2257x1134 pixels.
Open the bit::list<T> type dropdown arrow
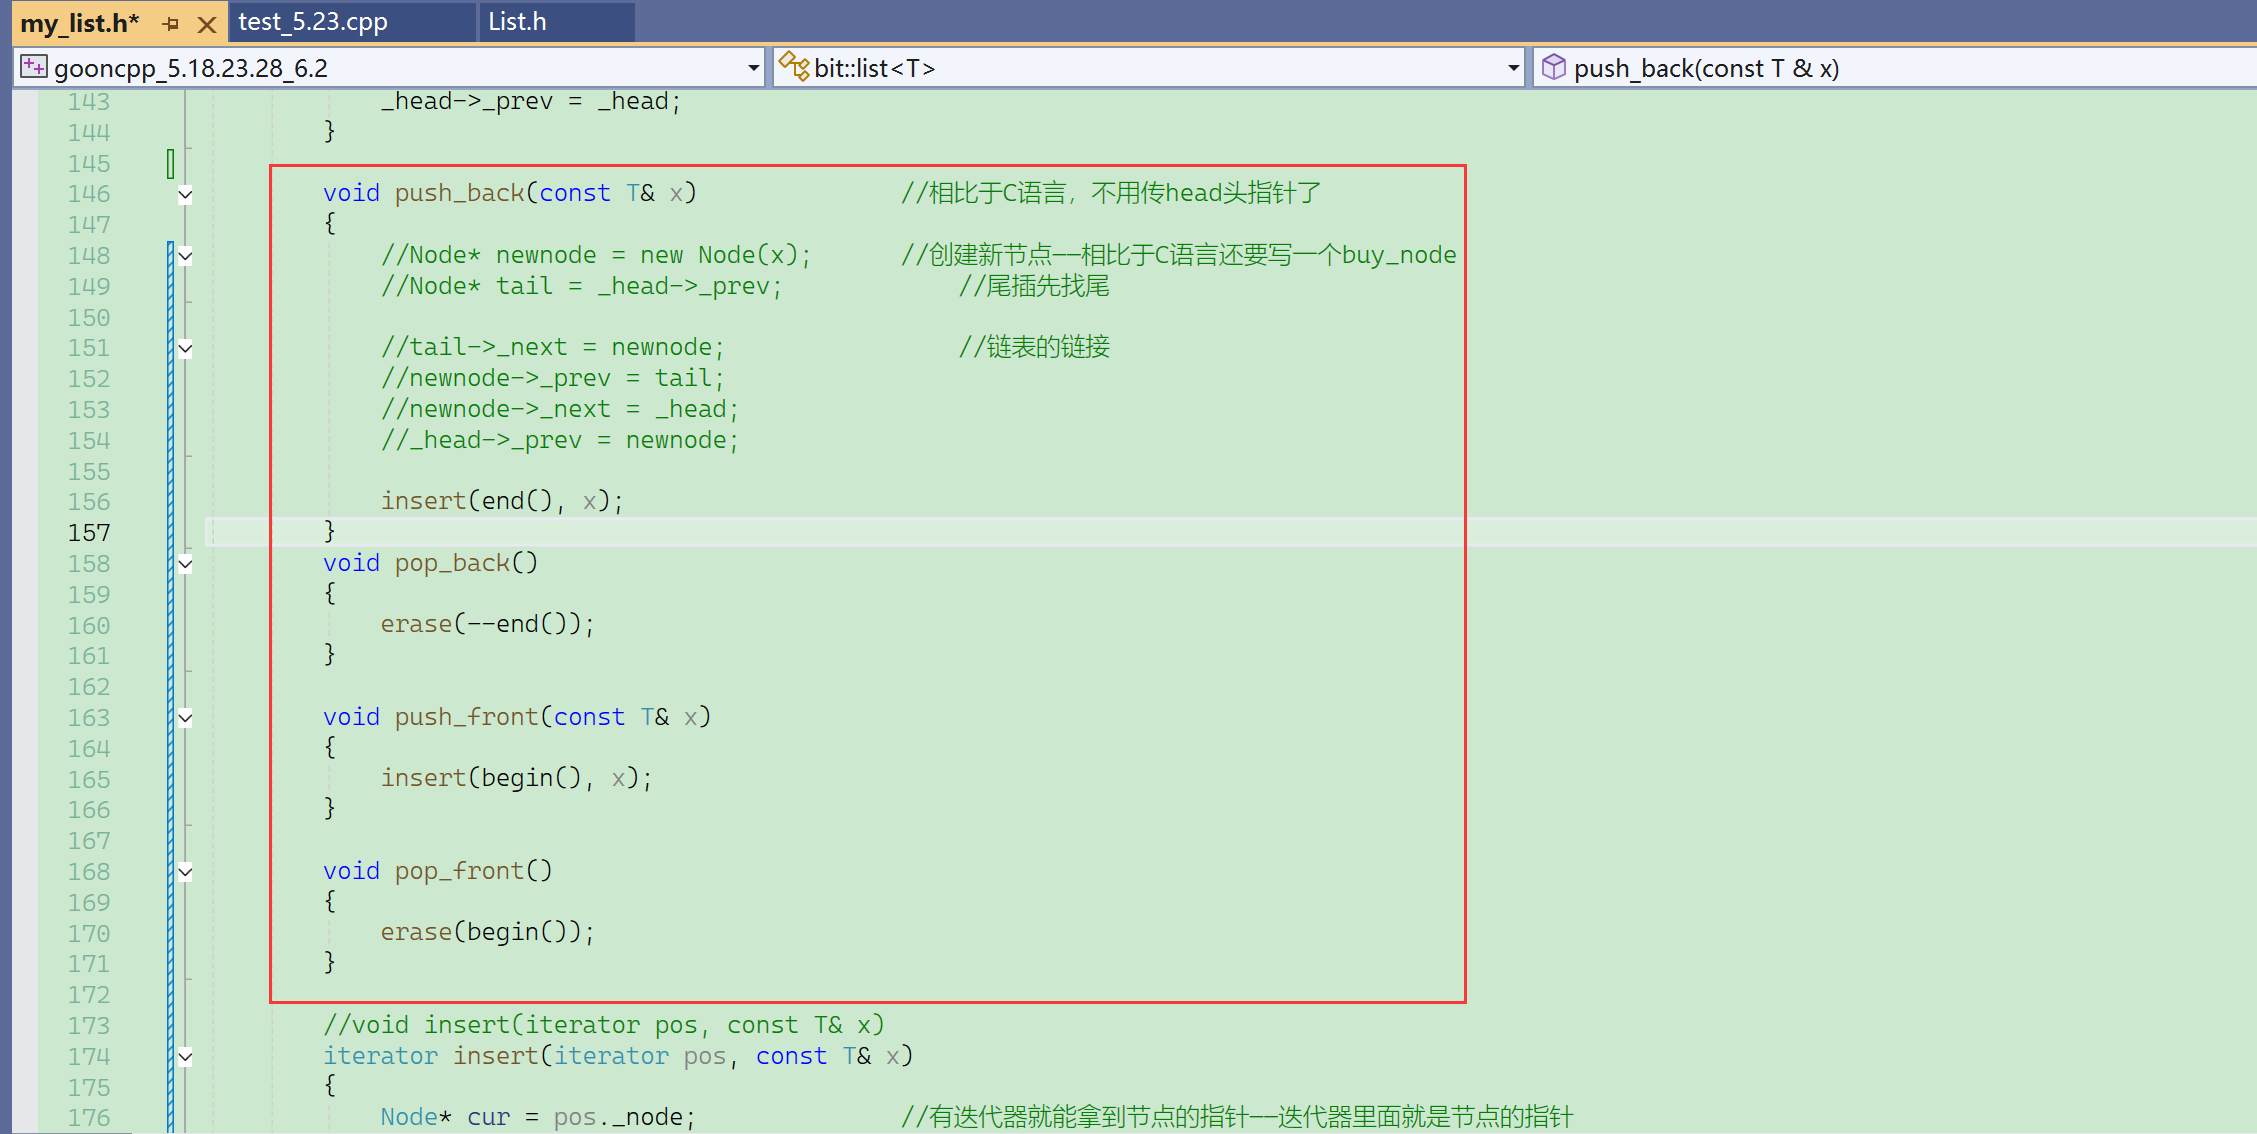click(x=1513, y=68)
